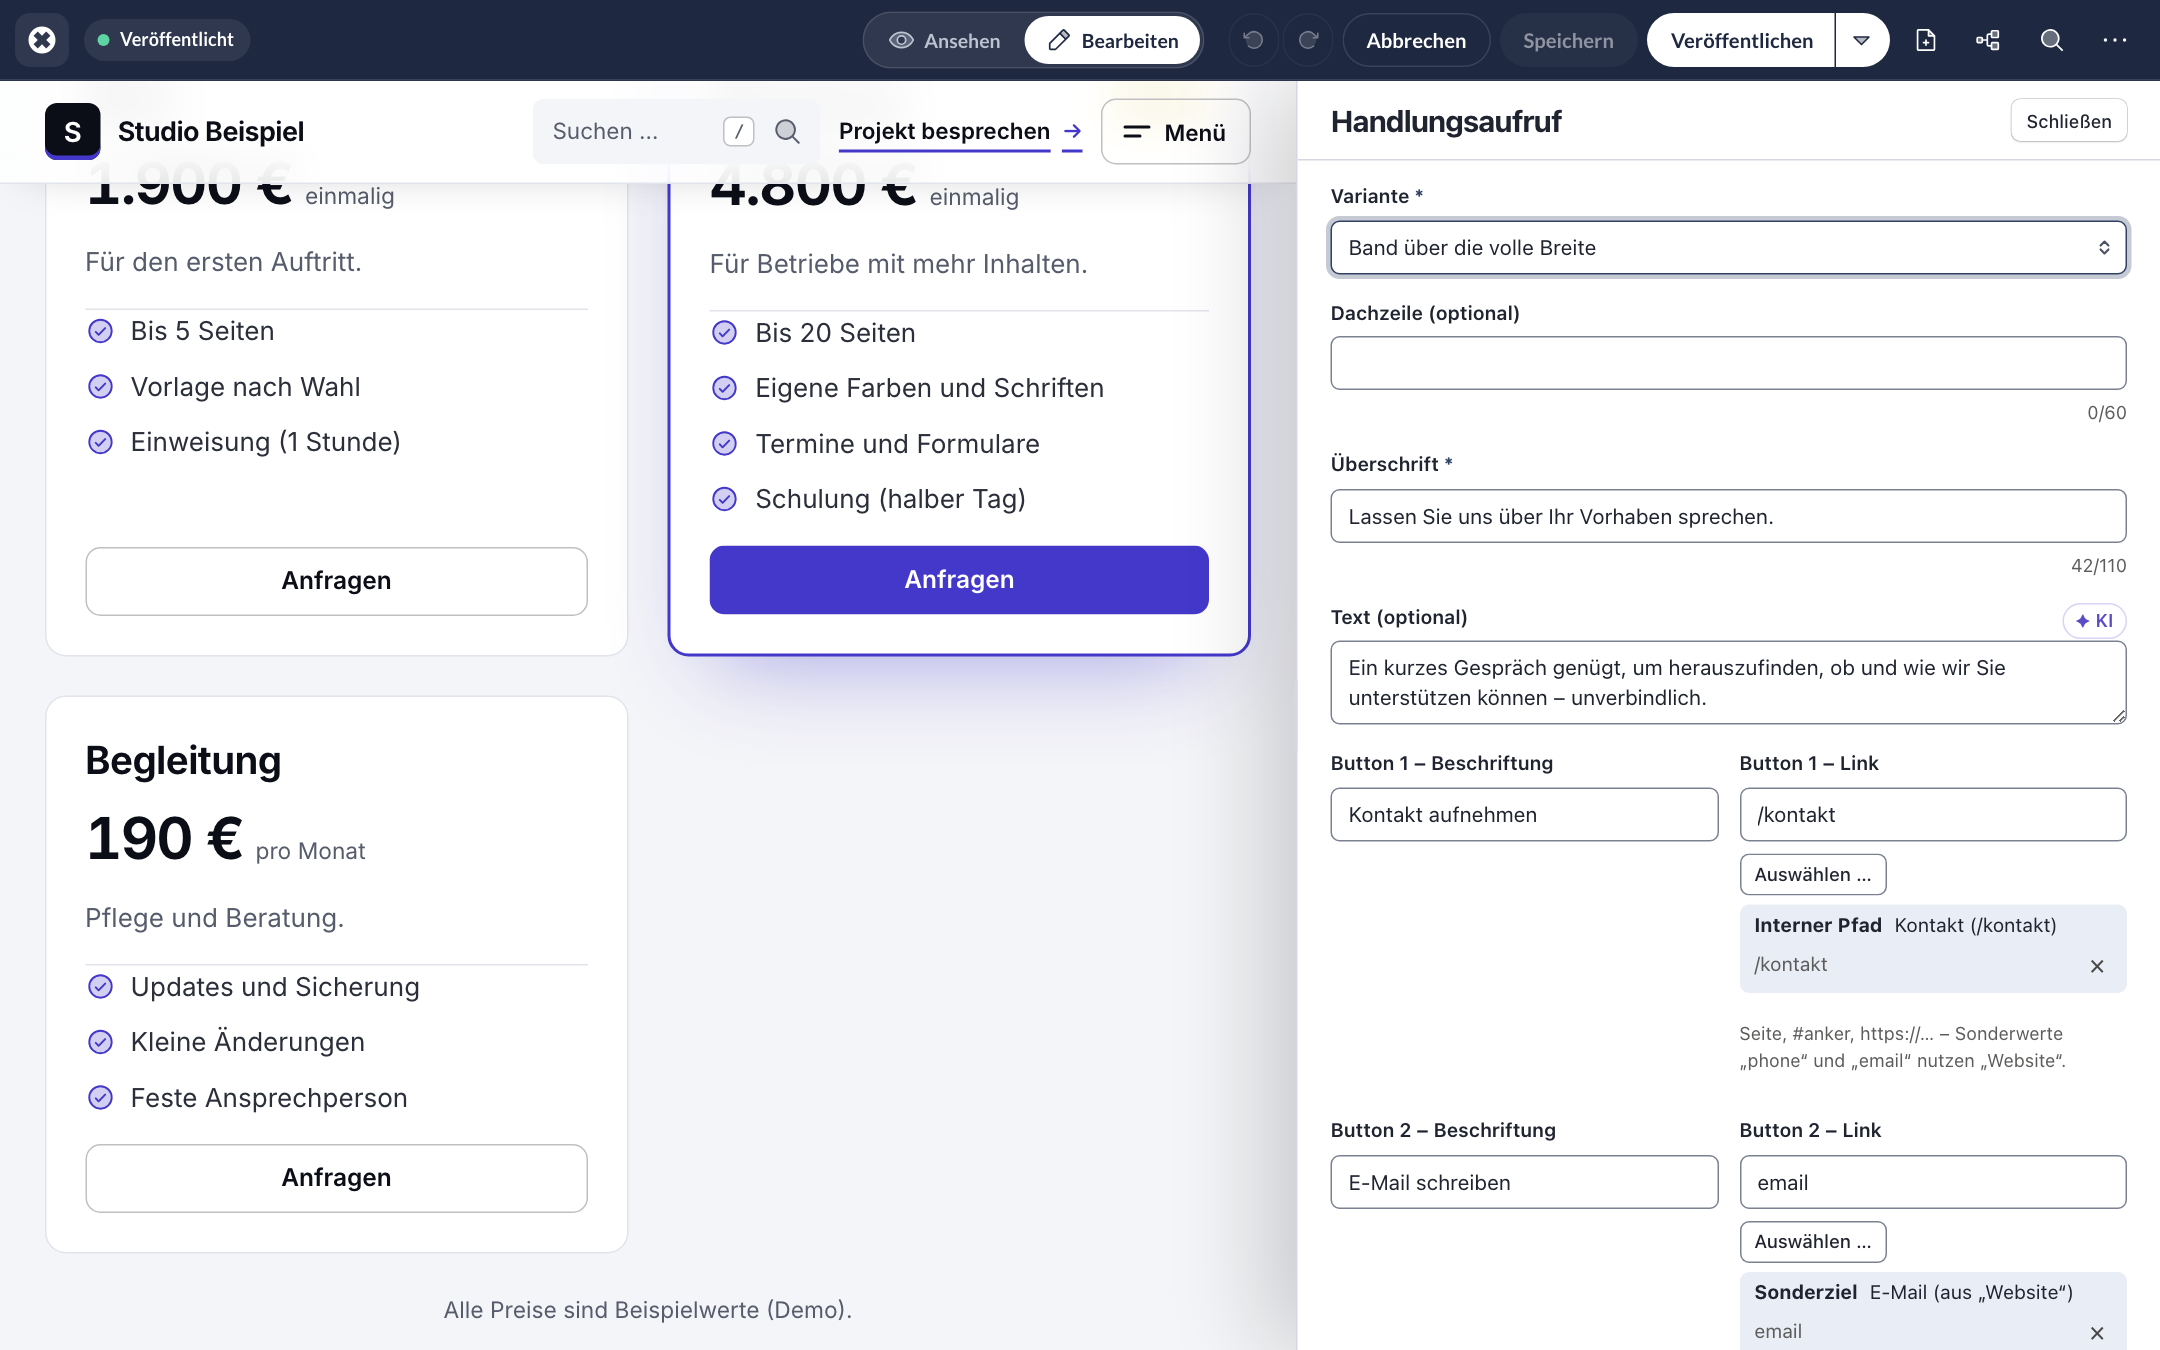This screenshot has width=2160, height=1350.
Task: Click the slash shortcut key icon
Action: coord(738,131)
